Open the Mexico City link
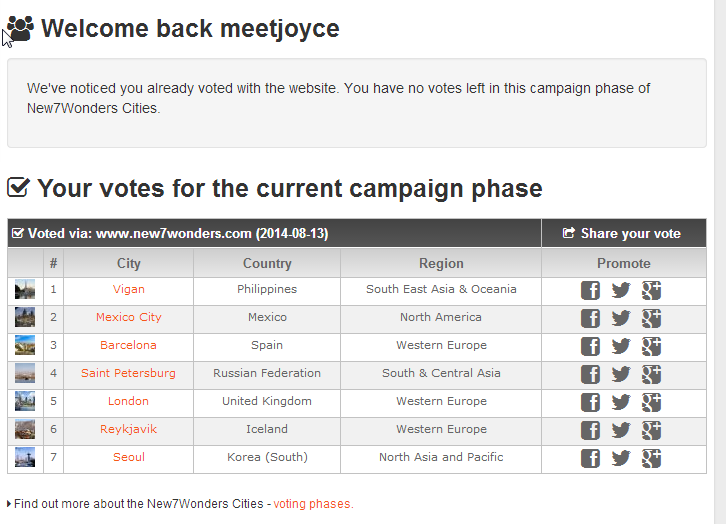The width and height of the screenshot is (726, 524). tap(129, 317)
